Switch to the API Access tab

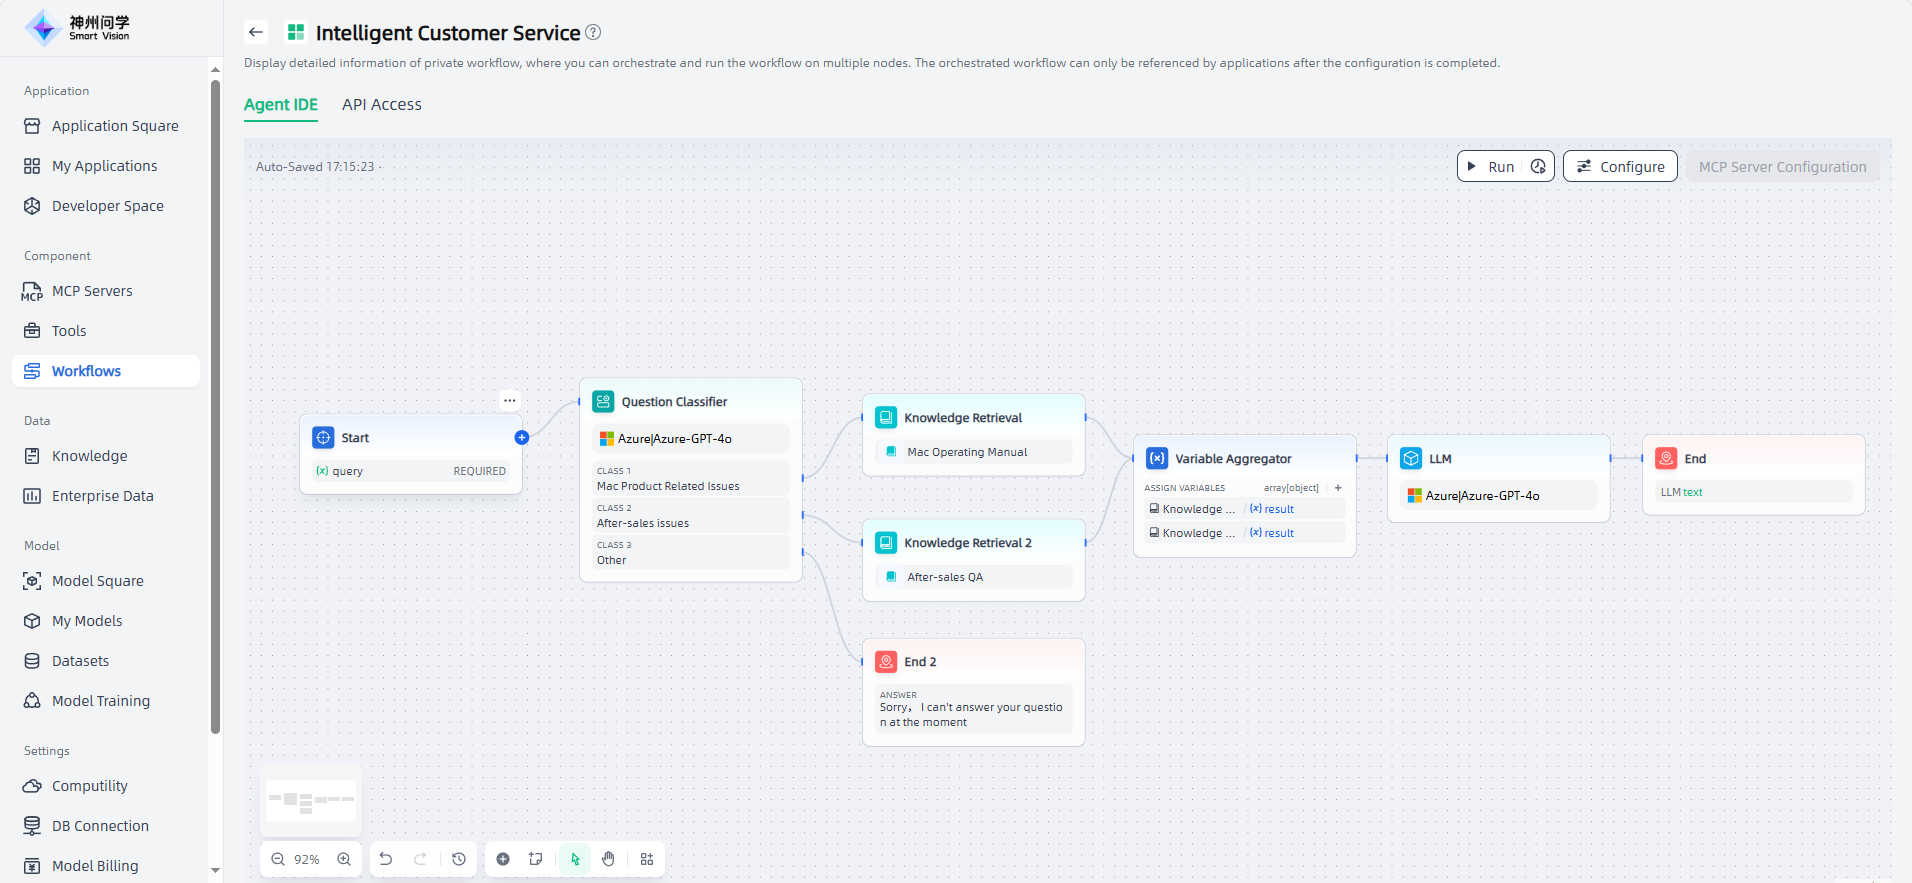pyautogui.click(x=381, y=105)
